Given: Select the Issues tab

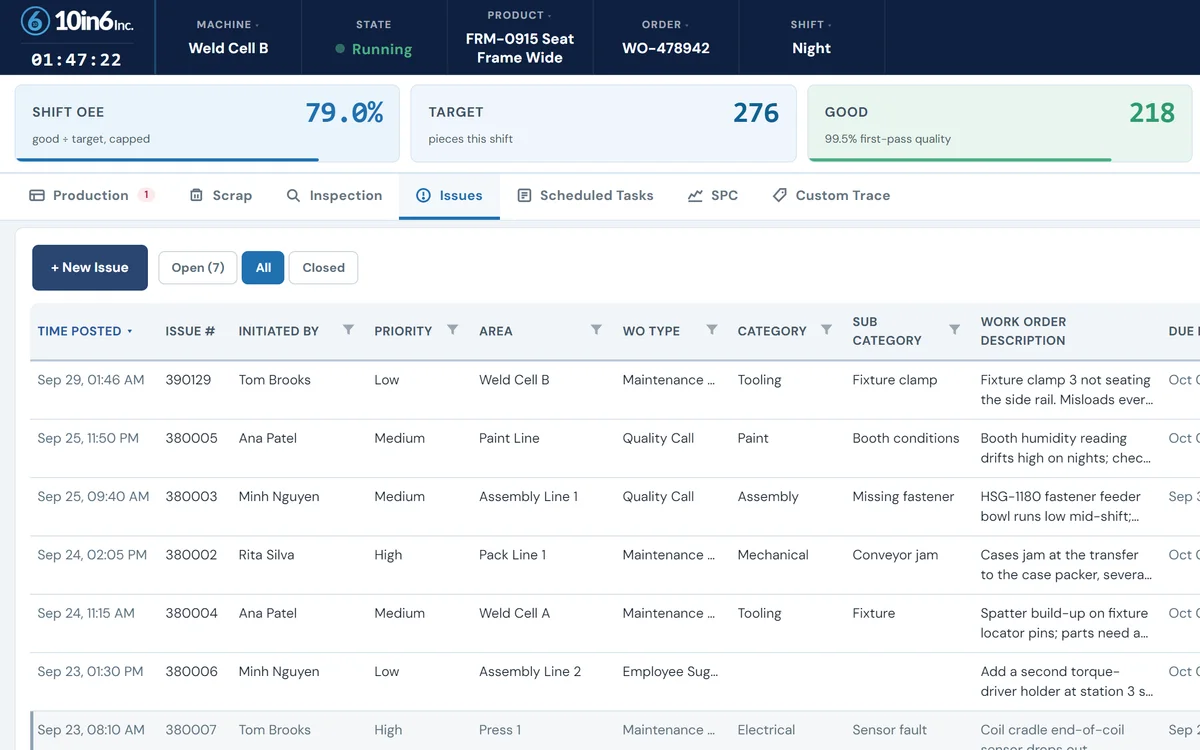Looking at the screenshot, I should point(449,196).
